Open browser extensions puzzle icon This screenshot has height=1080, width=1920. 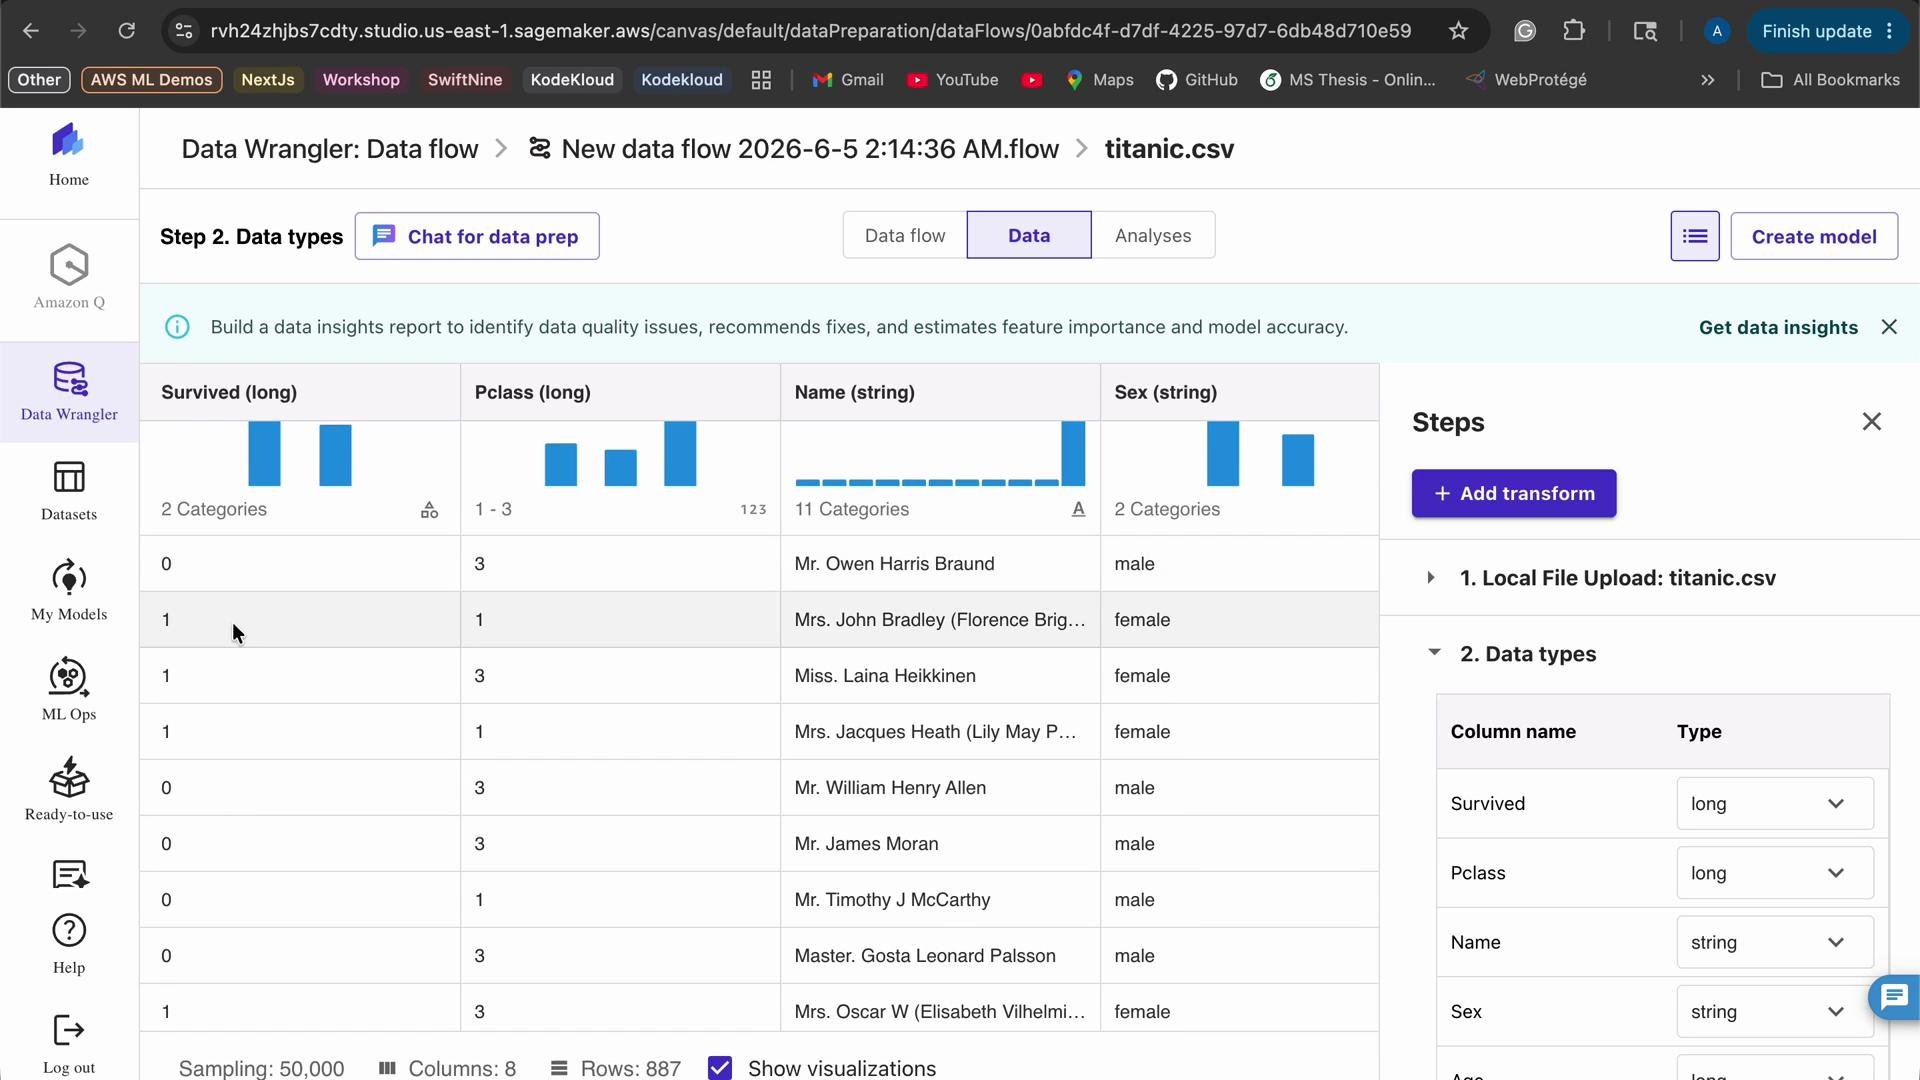coord(1574,31)
